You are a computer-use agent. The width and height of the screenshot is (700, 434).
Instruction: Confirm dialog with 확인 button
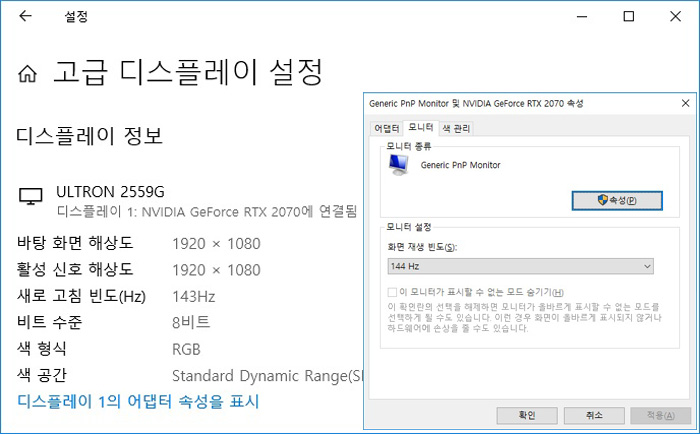coord(527,415)
